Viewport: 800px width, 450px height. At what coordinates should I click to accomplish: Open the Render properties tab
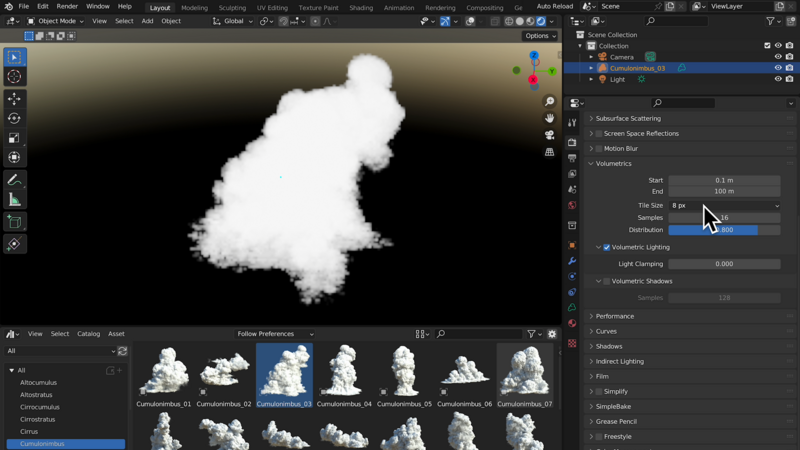tap(572, 142)
